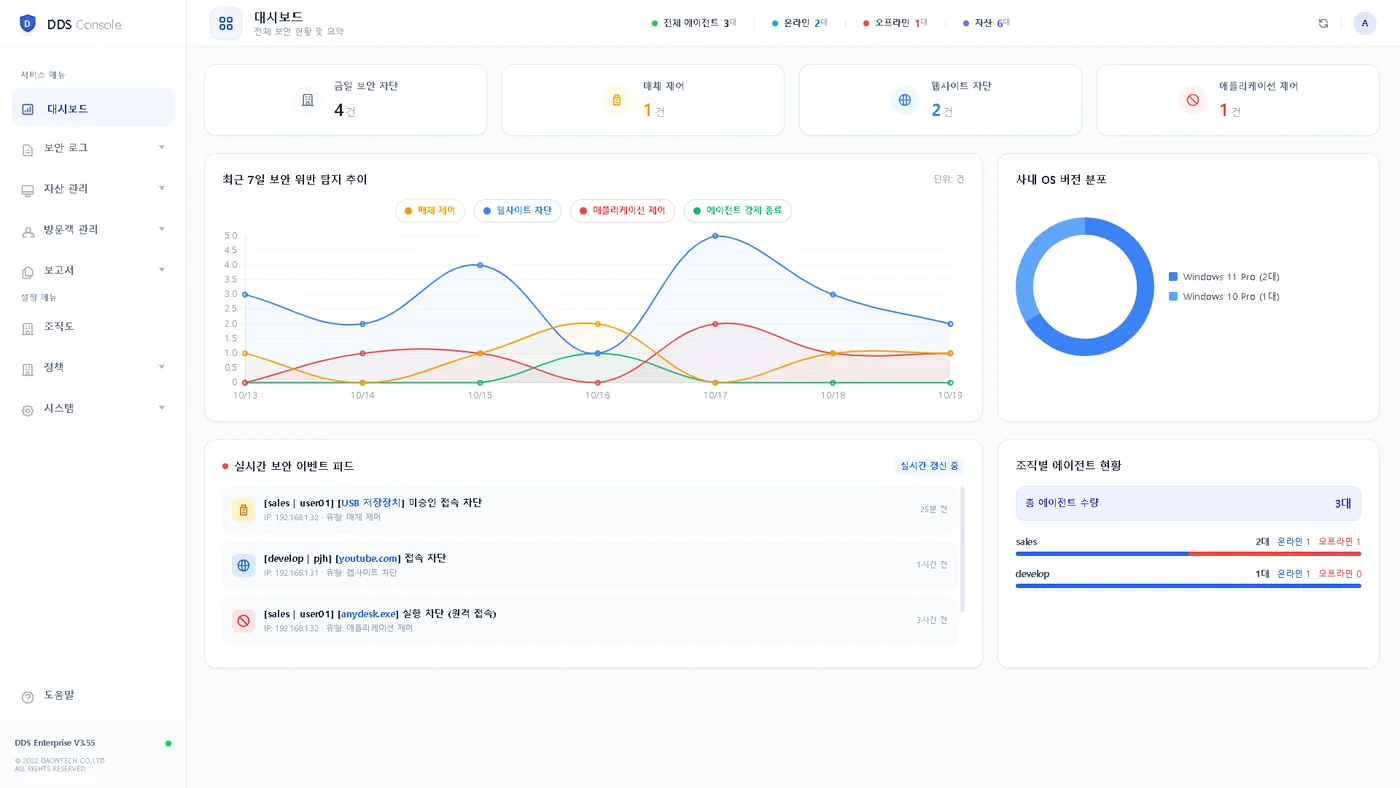The image size is (1400, 788).
Task: Expand the 방문객 관리 menu arrow
Action: click(x=162, y=230)
